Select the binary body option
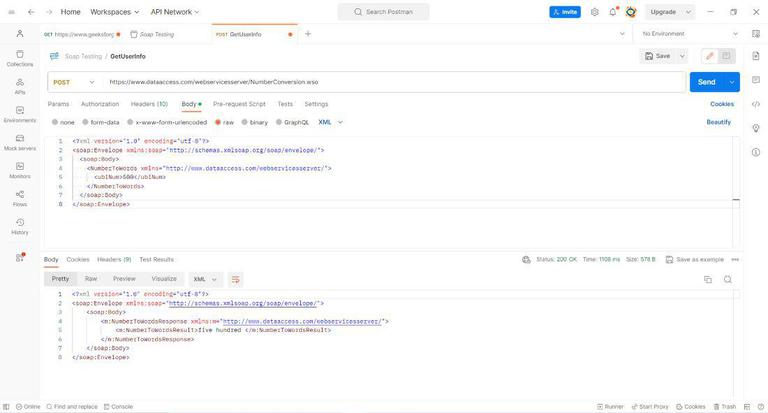Screen dimensions: 768x413 click(x=255, y=122)
